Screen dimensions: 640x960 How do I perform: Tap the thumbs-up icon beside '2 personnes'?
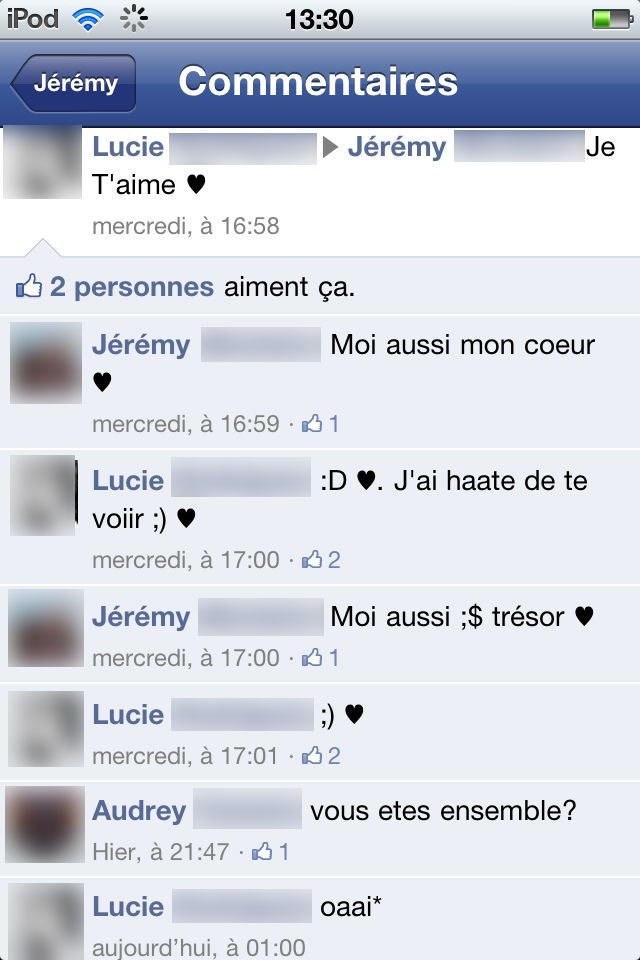coord(29,285)
